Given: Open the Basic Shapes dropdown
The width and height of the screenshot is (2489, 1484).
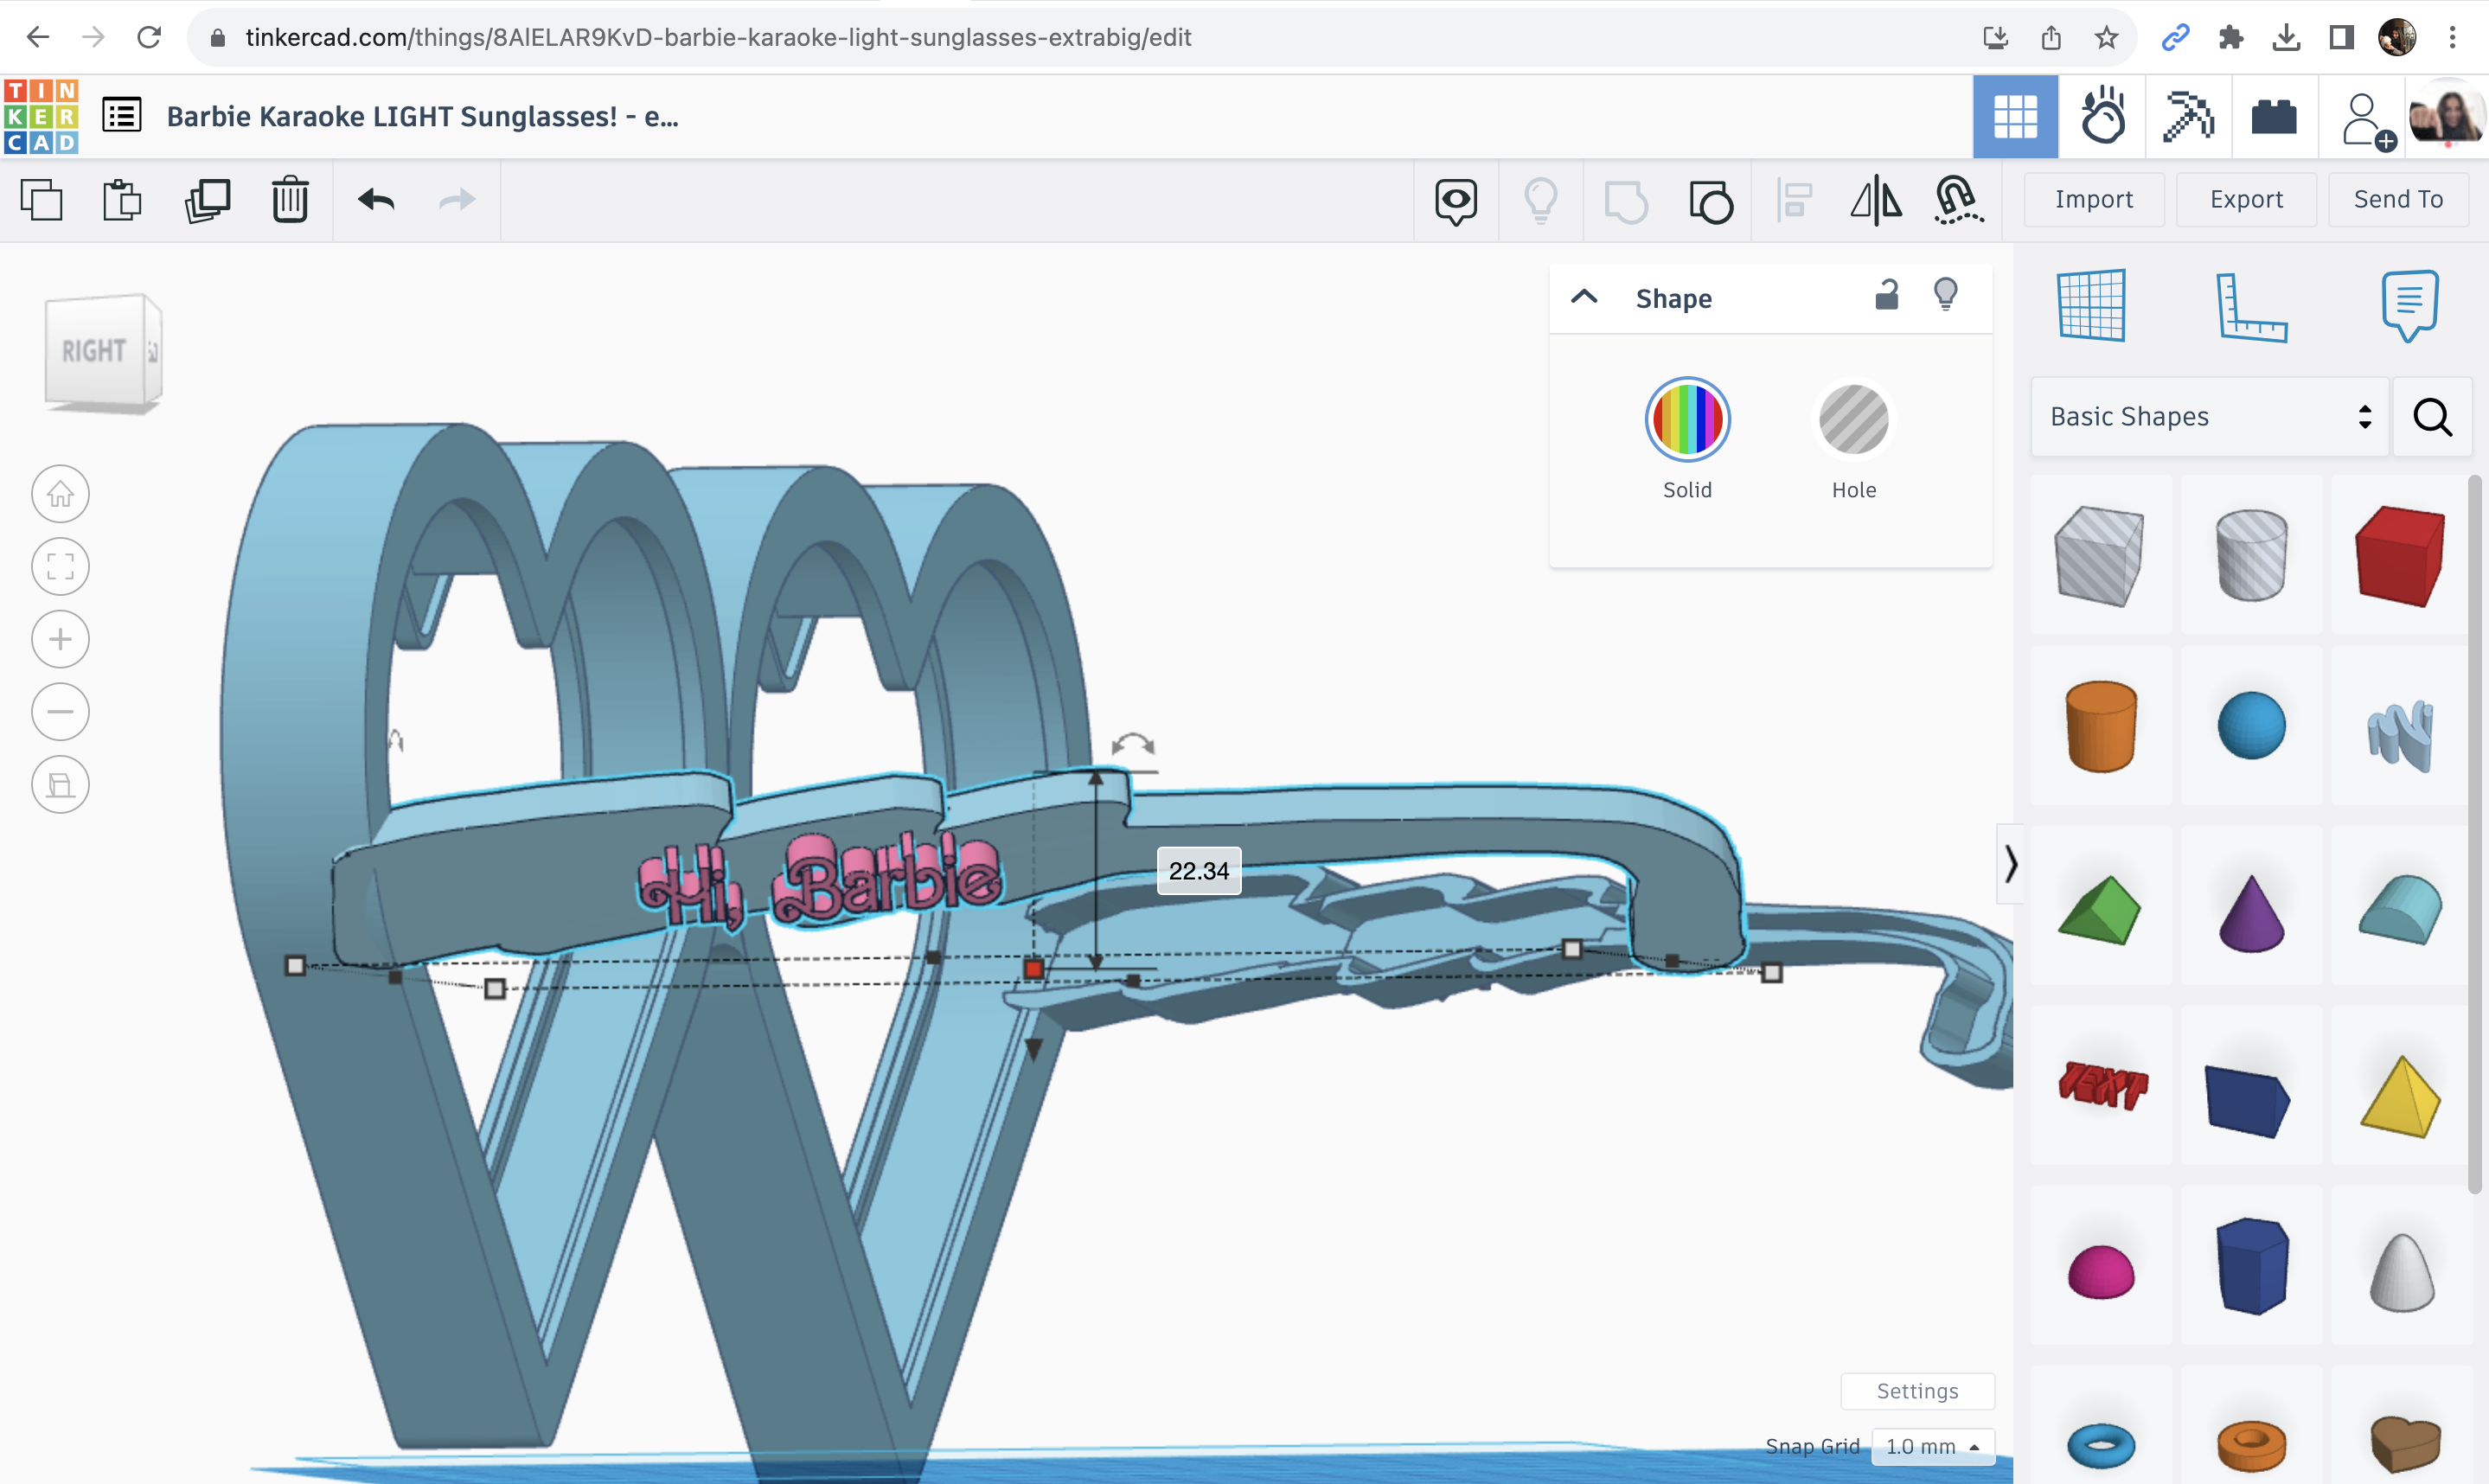Looking at the screenshot, I should [2207, 416].
